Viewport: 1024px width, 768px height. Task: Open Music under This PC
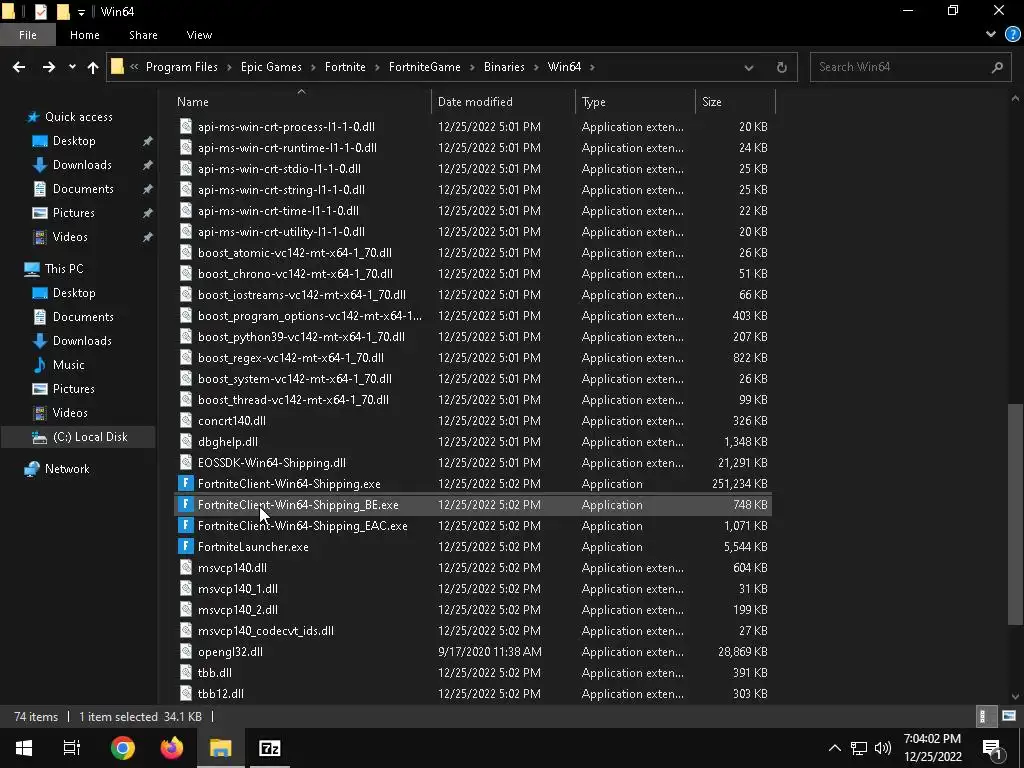tap(69, 364)
